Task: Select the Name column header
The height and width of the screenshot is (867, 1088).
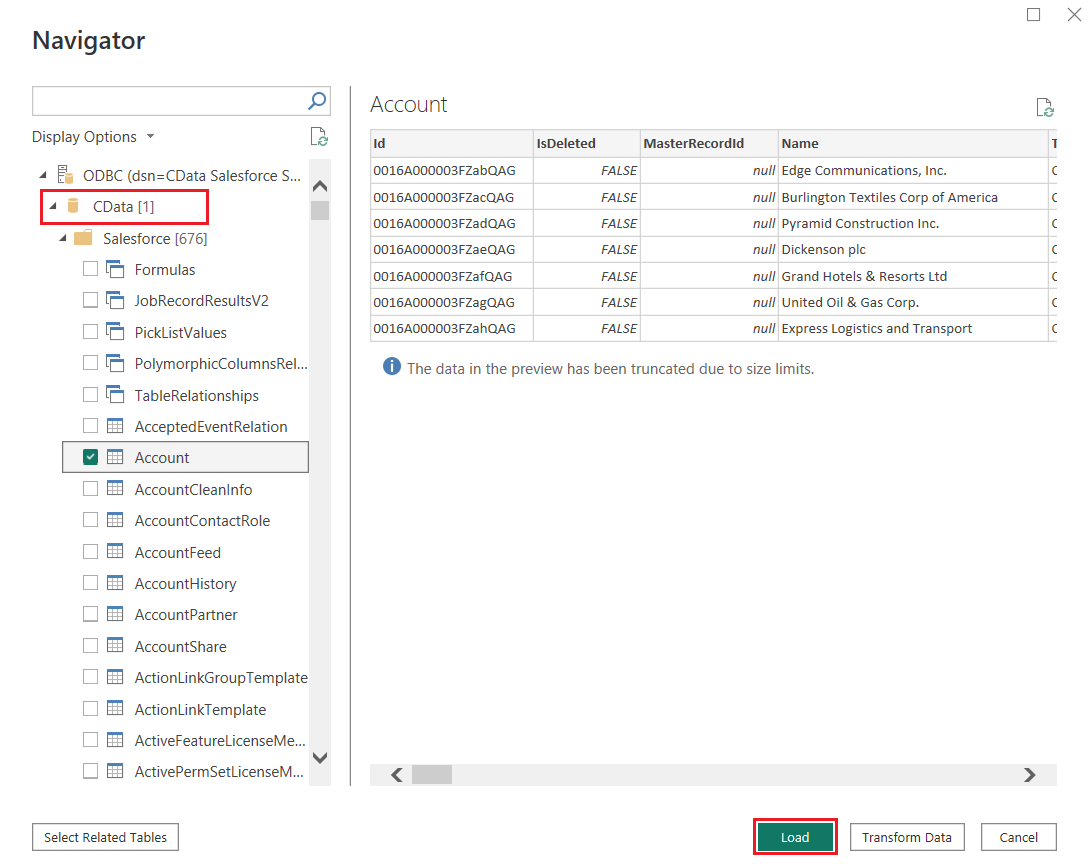Action: click(910, 143)
